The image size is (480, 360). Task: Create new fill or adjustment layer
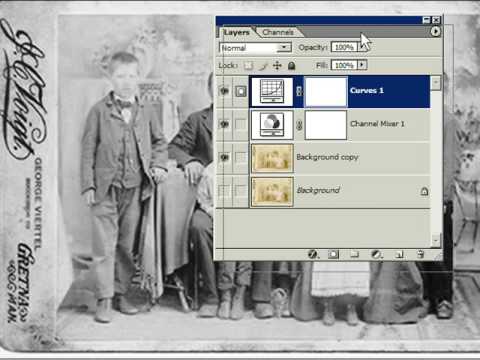tap(377, 255)
